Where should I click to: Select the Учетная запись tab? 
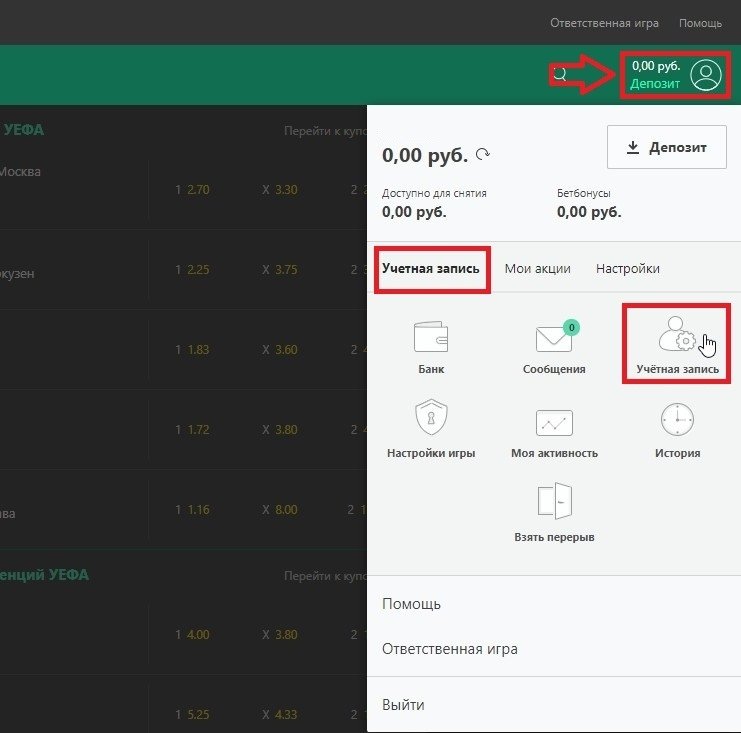coord(431,268)
